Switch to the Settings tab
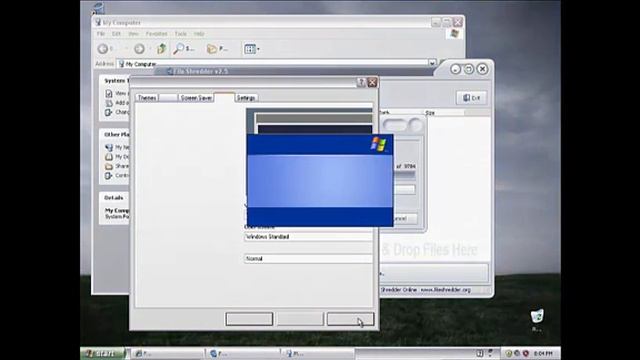640x360 pixels. click(246, 98)
